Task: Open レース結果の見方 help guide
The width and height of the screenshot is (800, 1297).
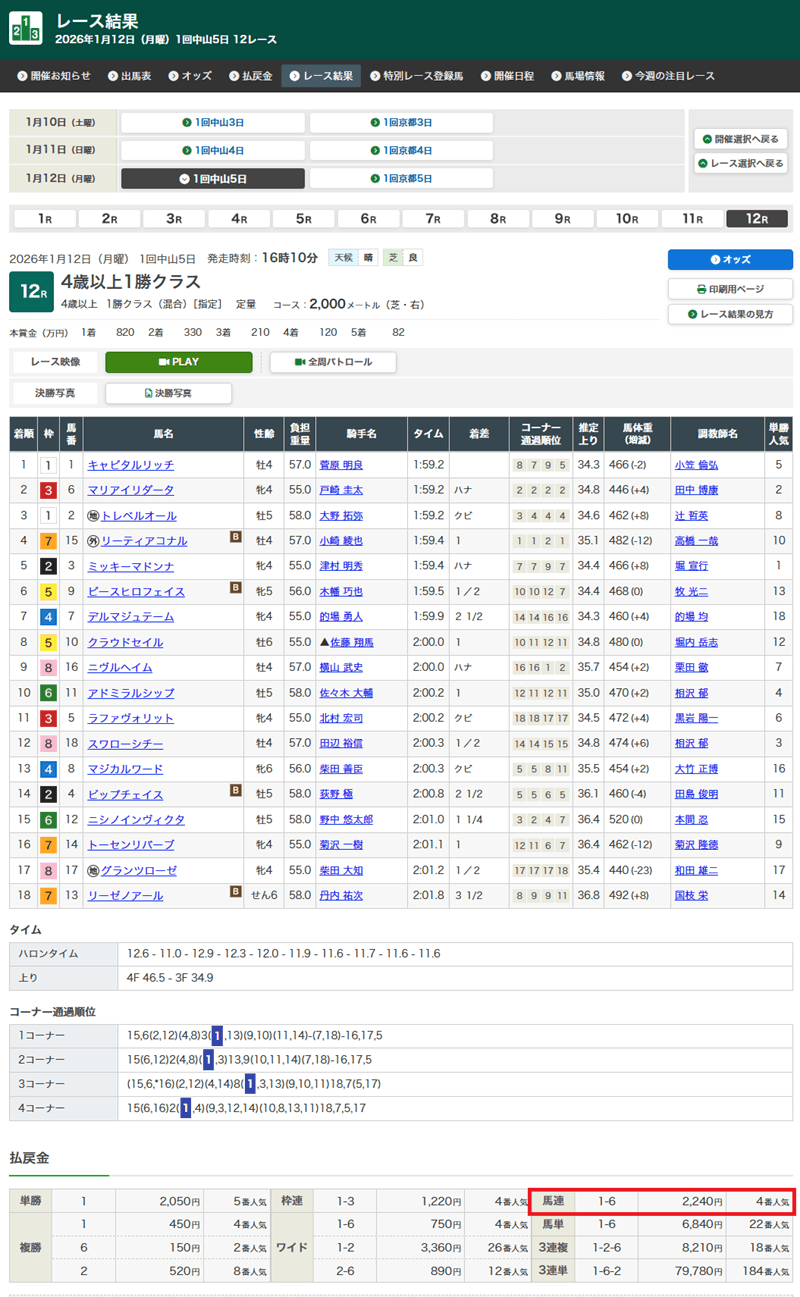Action: point(730,315)
